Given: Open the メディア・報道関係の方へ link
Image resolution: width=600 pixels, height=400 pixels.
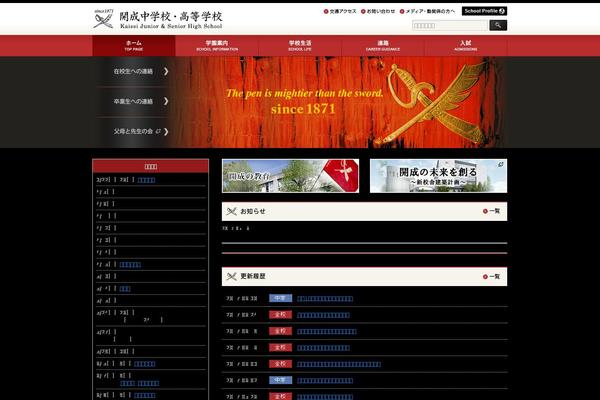Looking at the screenshot, I should pos(427,11).
